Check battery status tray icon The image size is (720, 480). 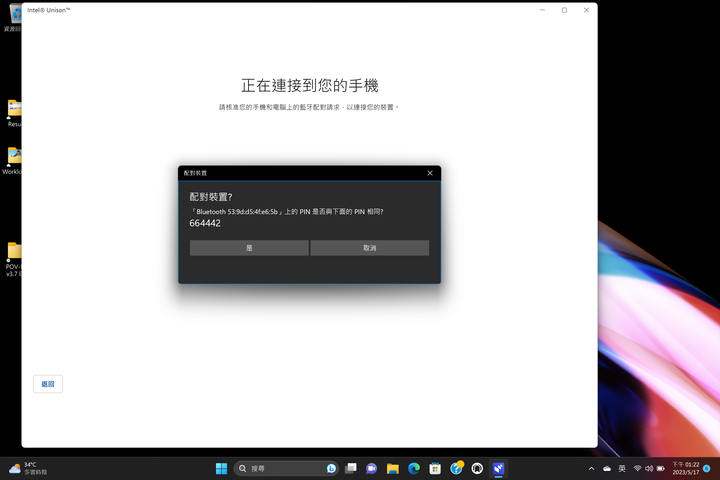pos(661,469)
